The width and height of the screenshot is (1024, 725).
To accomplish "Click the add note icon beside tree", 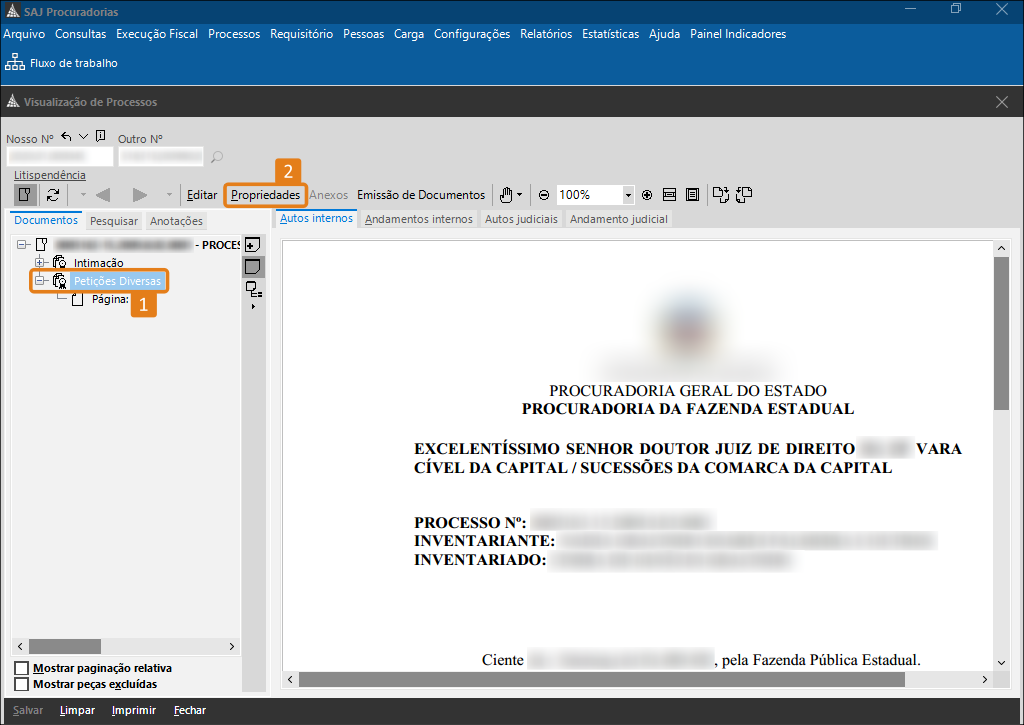I will click(x=252, y=245).
